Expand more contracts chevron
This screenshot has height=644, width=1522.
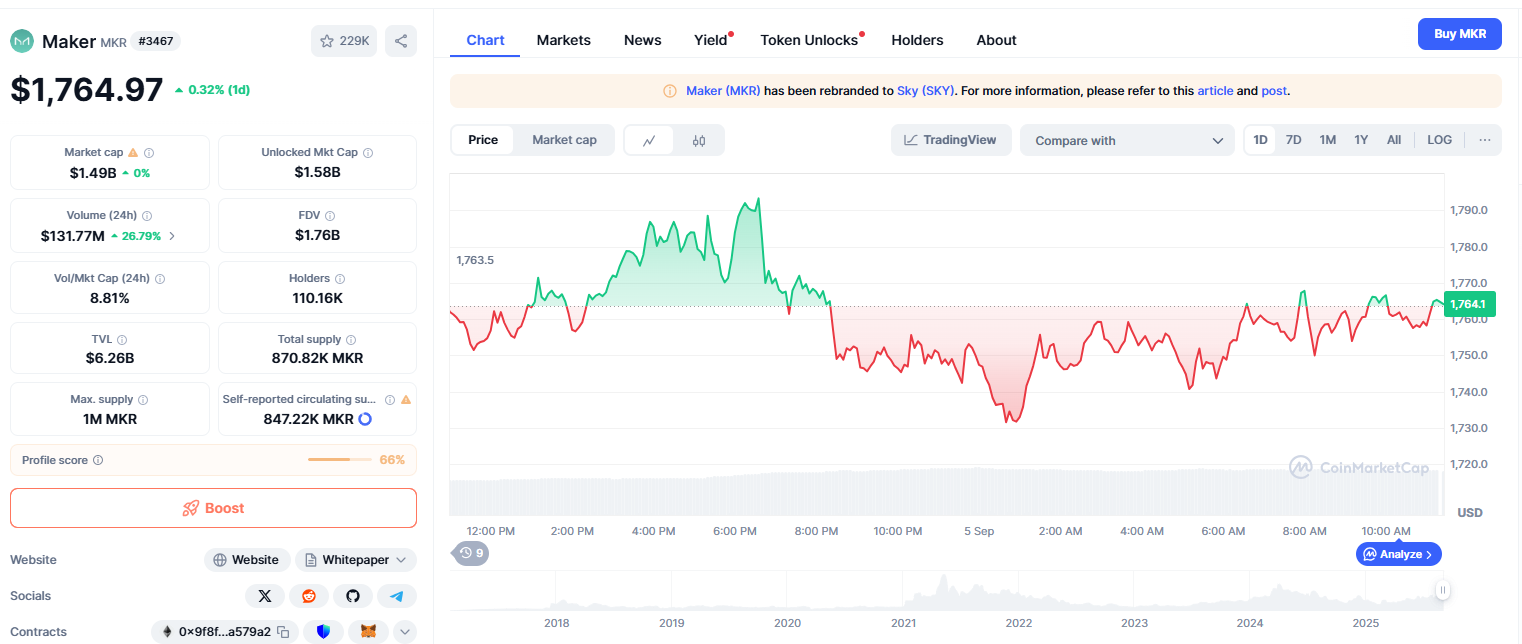pos(405,632)
